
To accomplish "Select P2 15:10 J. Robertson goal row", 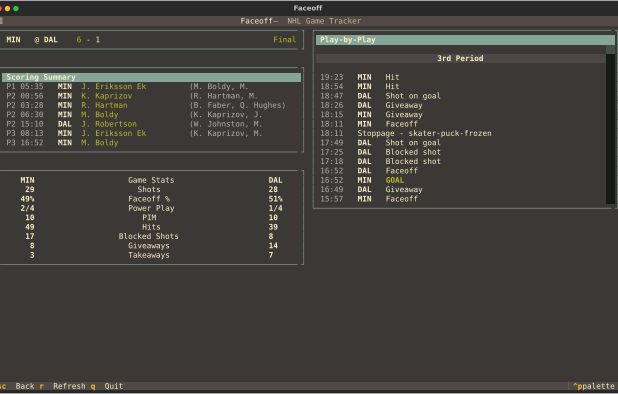I will [152, 124].
